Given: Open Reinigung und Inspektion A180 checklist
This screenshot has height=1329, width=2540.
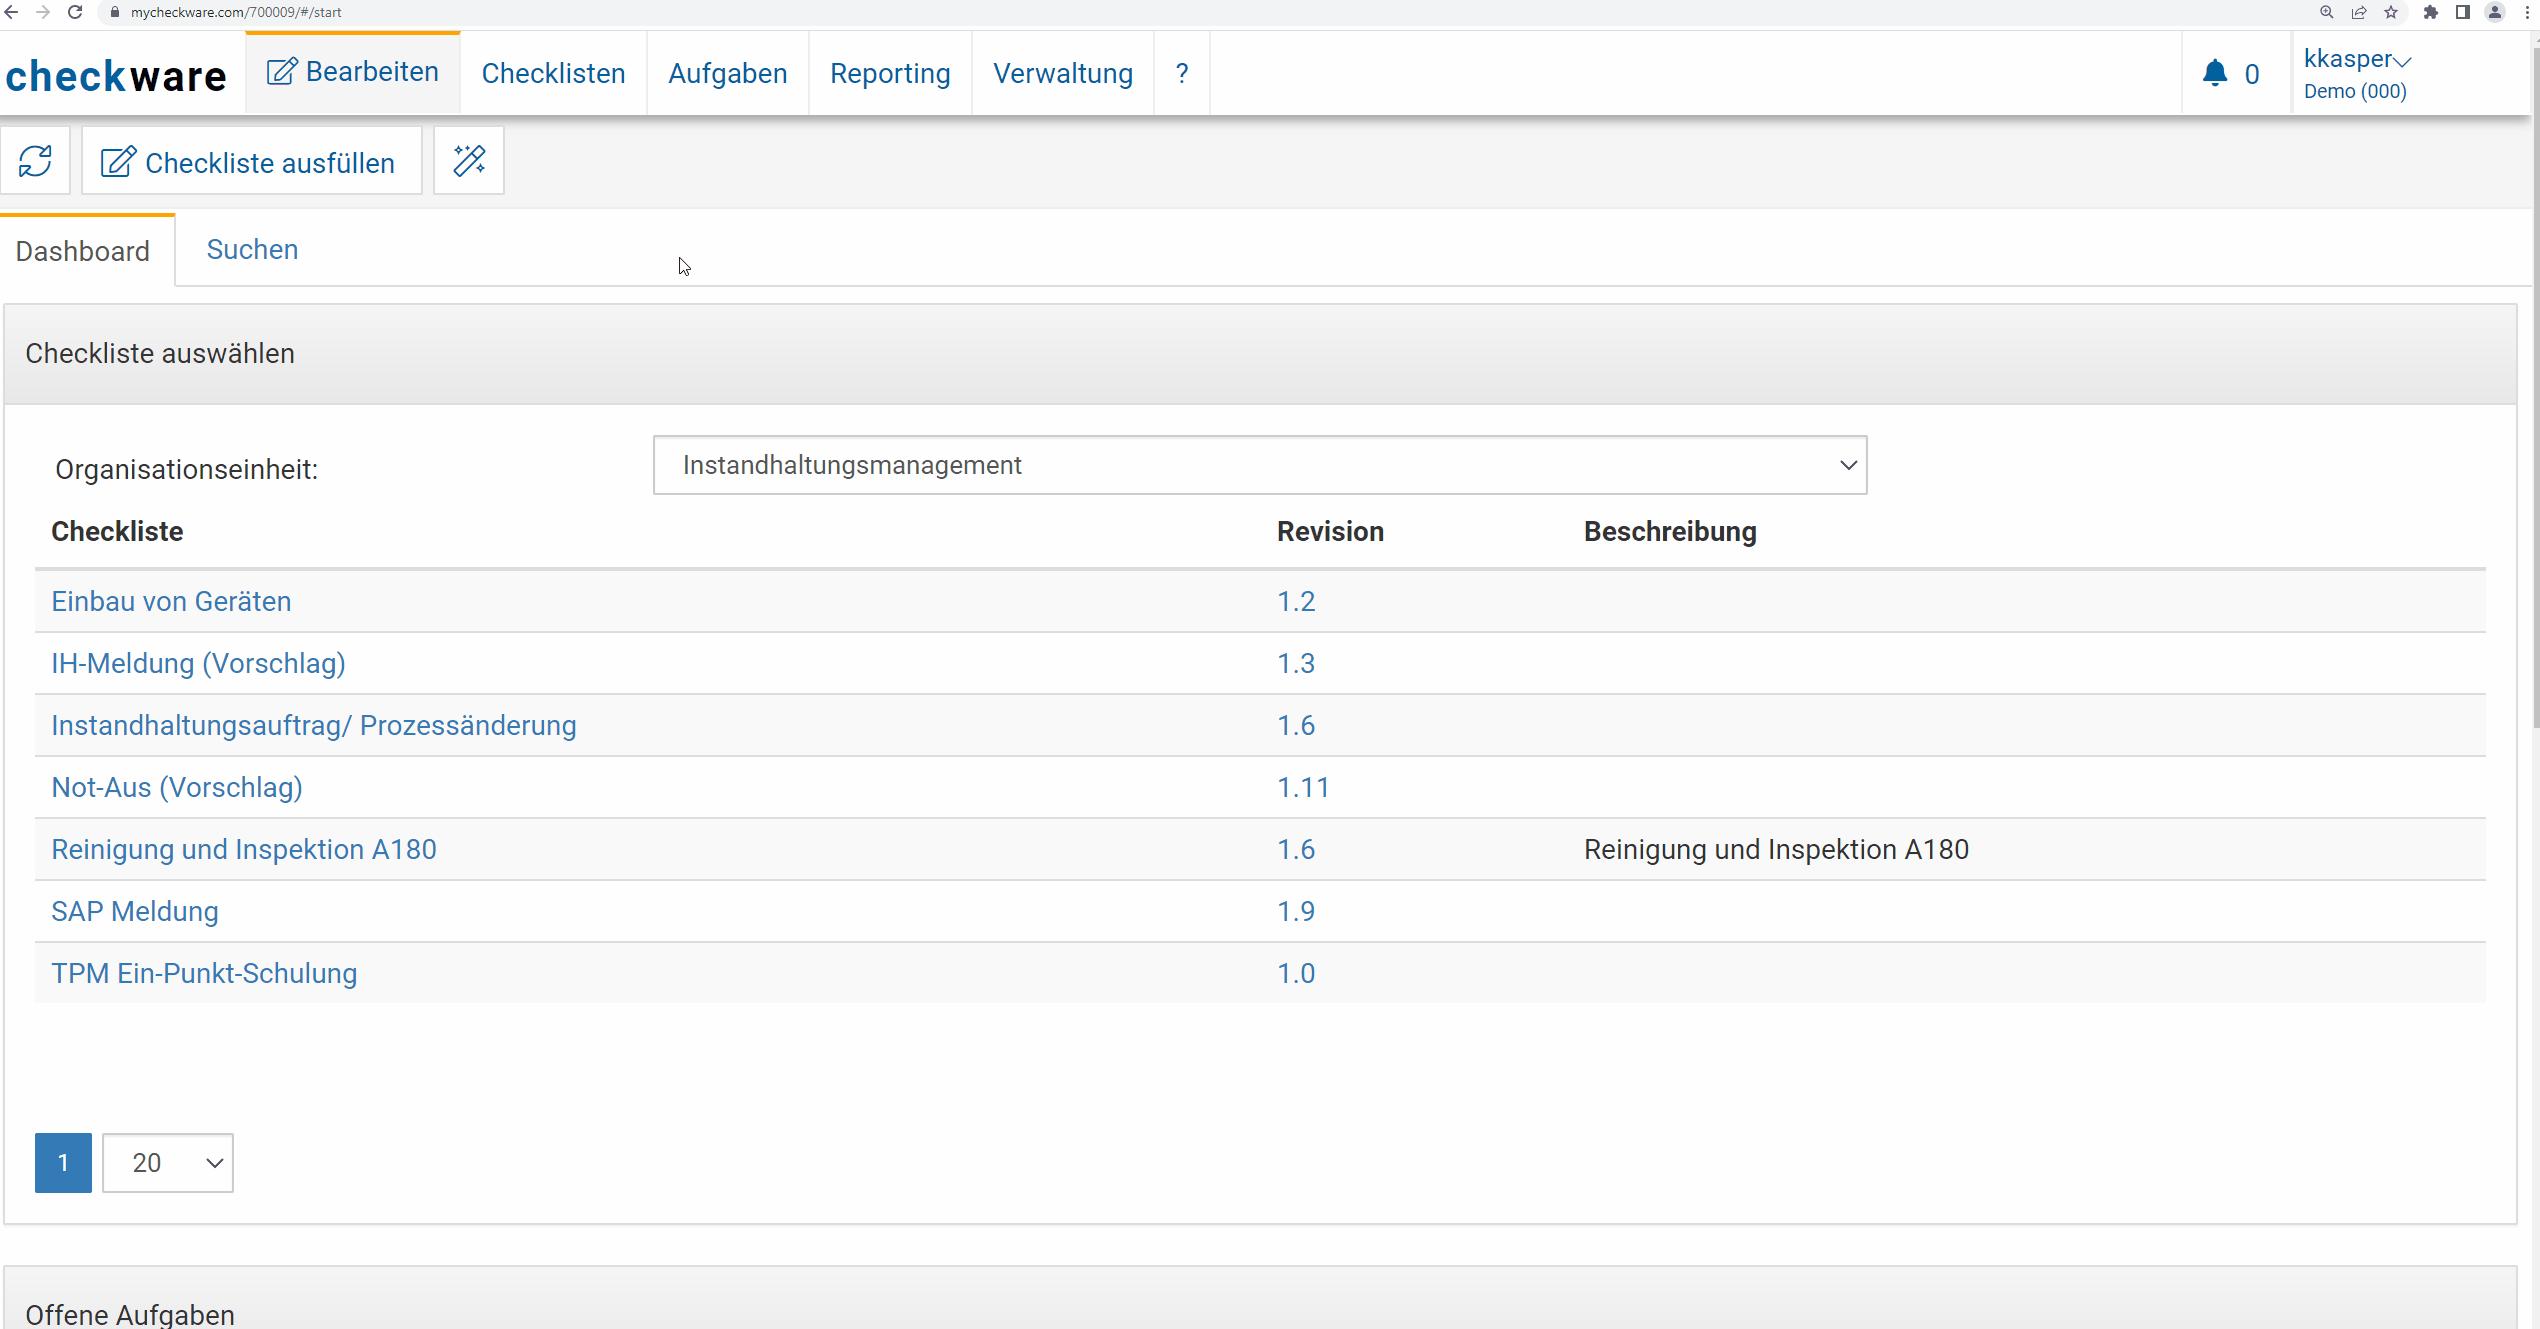Looking at the screenshot, I should [x=244, y=849].
